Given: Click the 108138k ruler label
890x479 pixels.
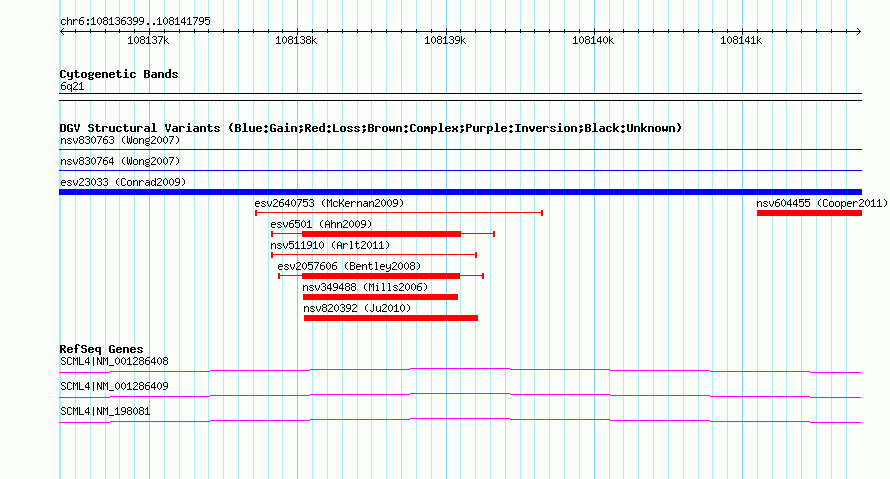Looking at the screenshot, I should [296, 40].
